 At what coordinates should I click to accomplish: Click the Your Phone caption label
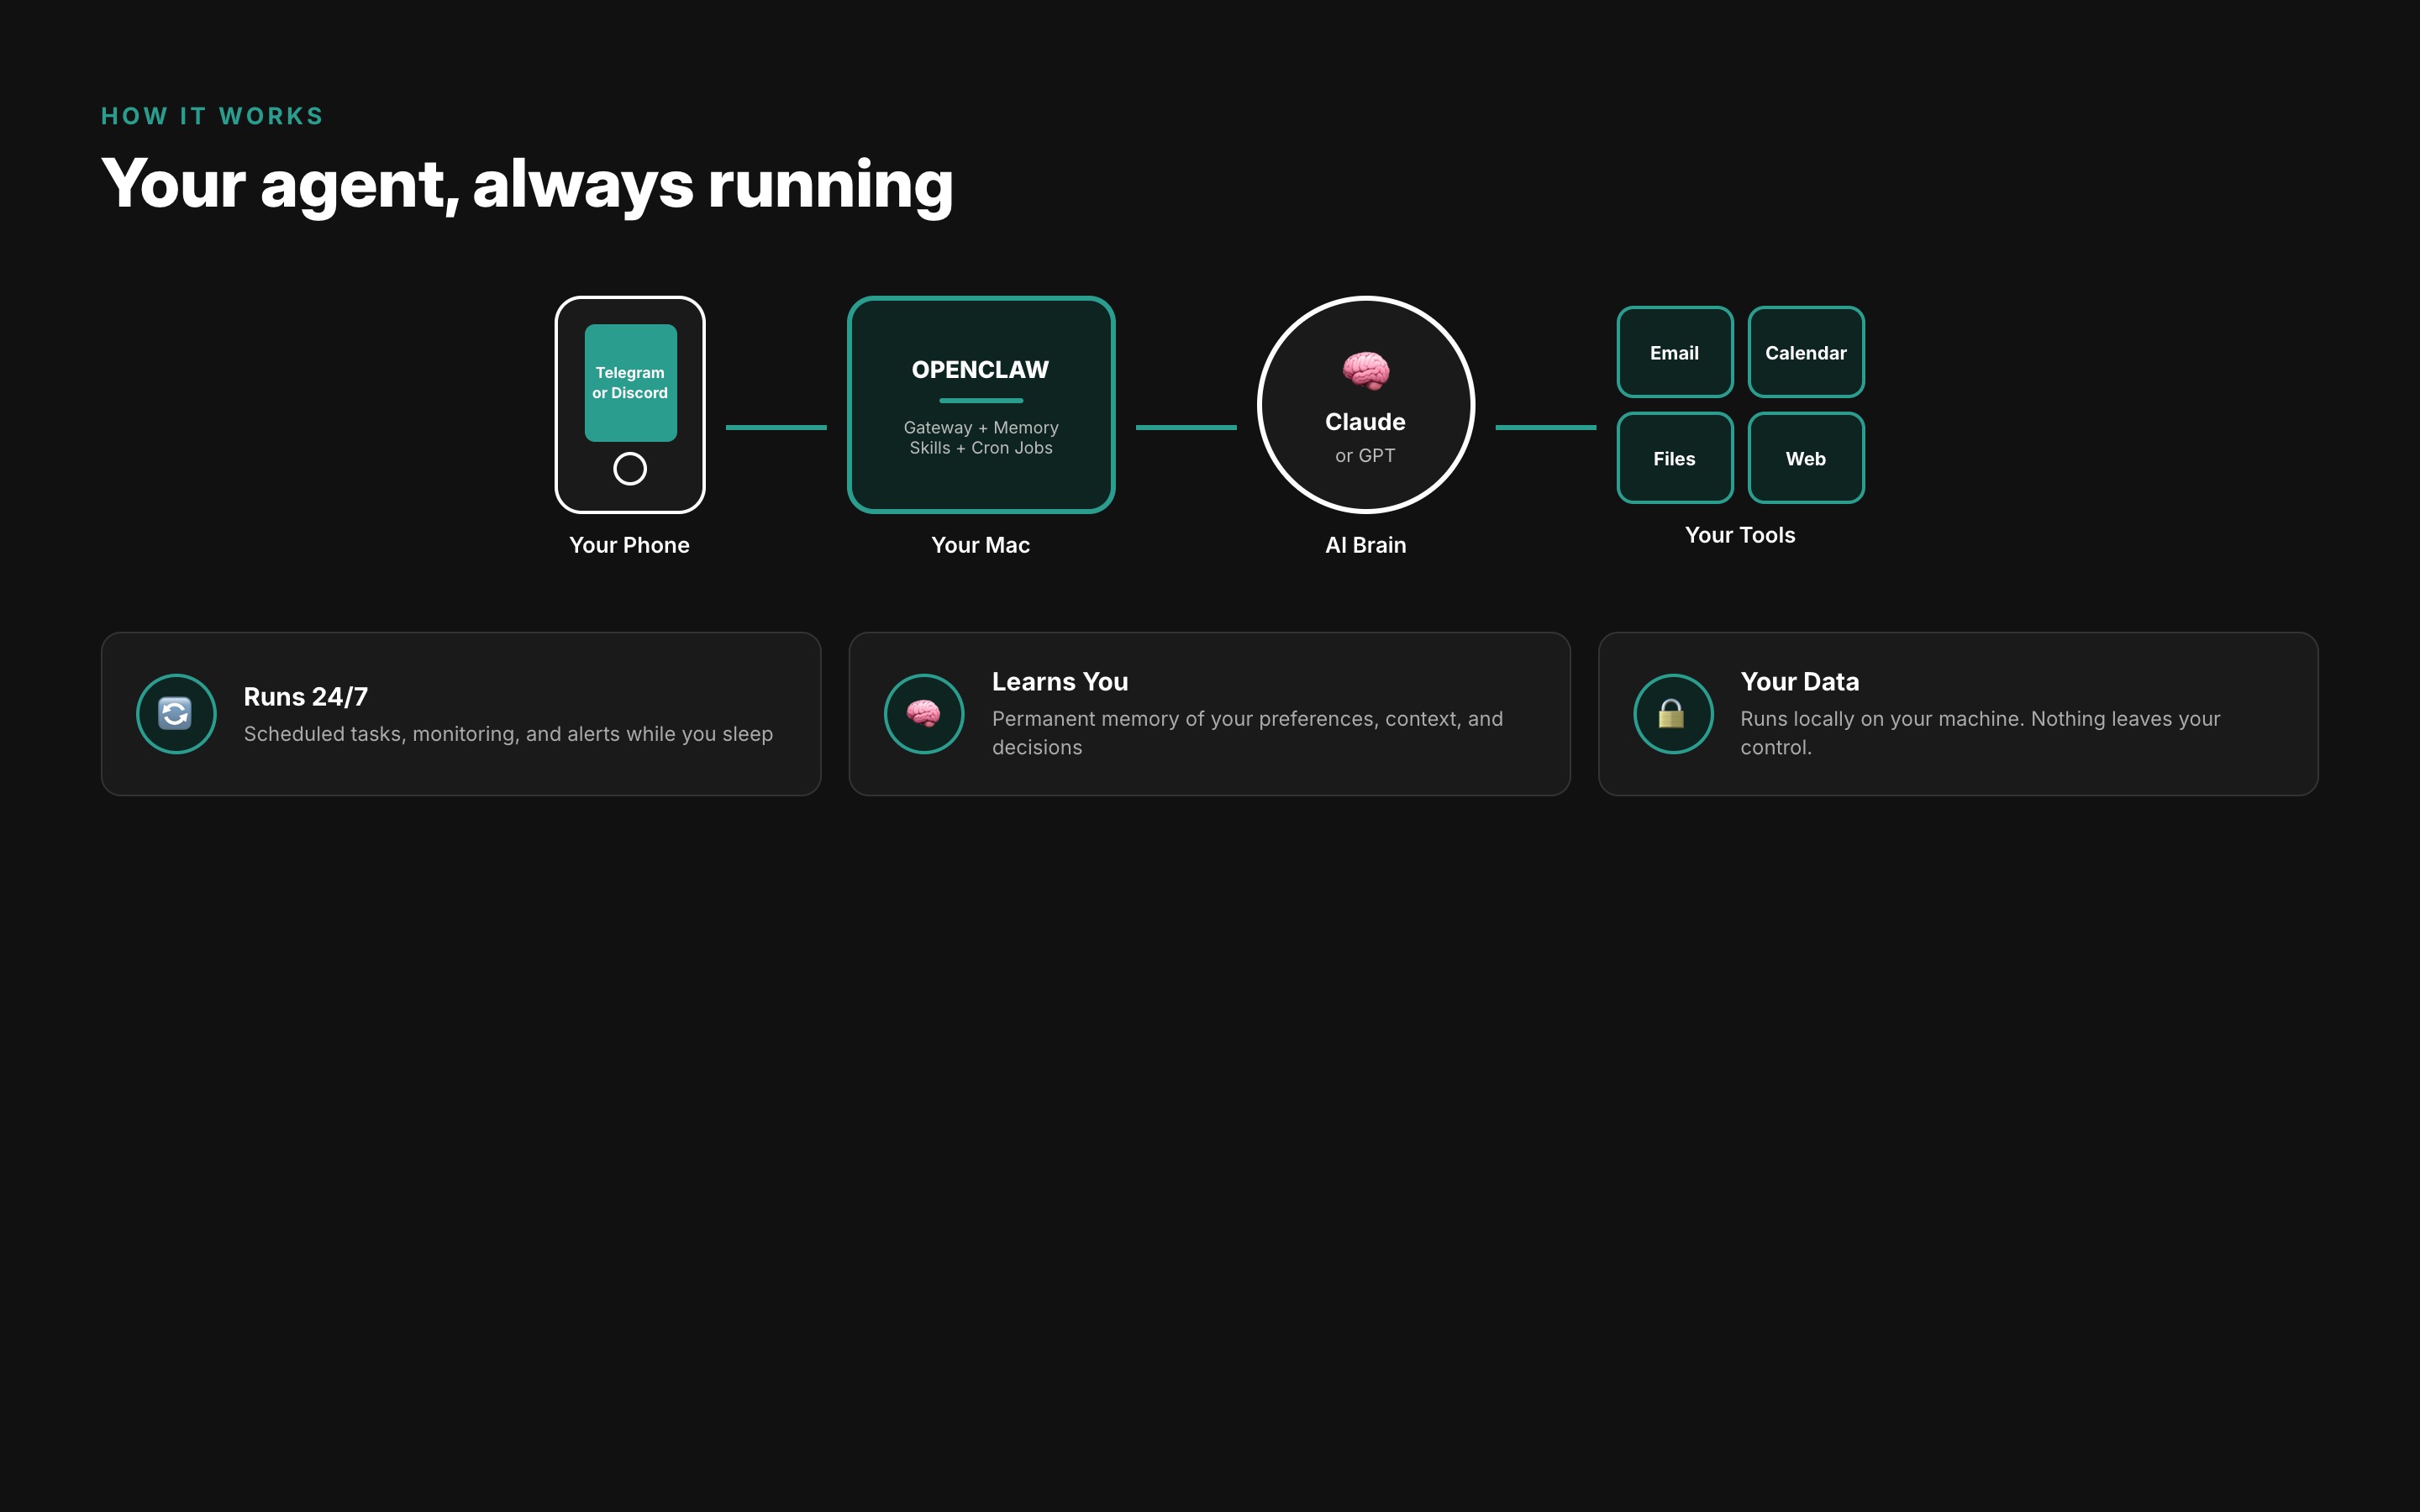pyautogui.click(x=629, y=545)
